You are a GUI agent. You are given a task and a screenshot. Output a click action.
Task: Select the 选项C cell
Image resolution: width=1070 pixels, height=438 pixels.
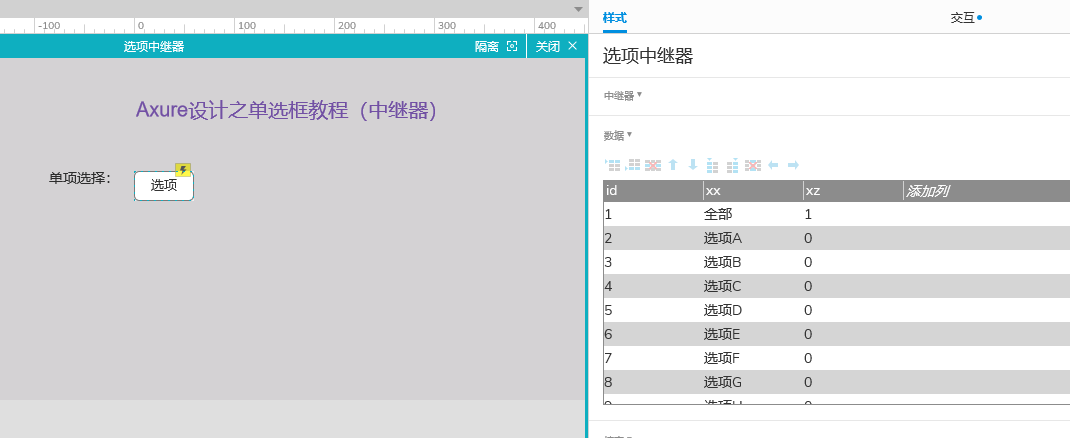tap(753, 286)
